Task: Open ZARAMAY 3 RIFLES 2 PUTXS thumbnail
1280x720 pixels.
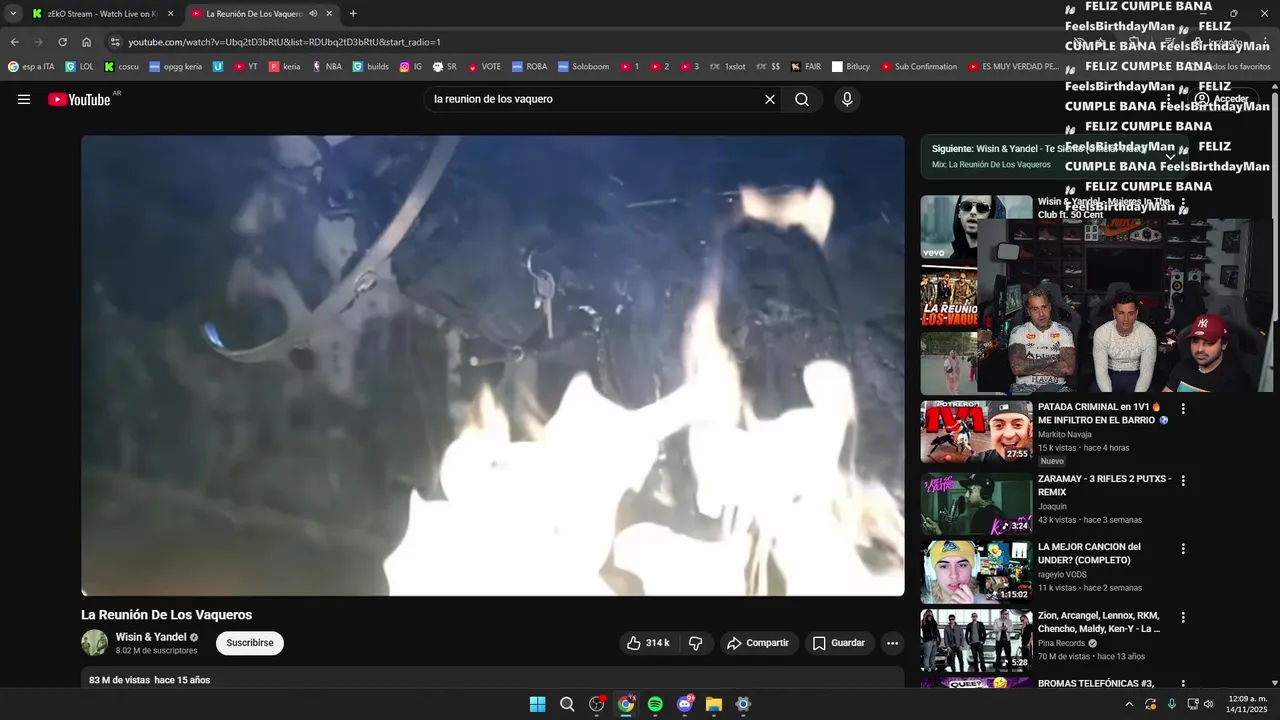Action: point(976,504)
